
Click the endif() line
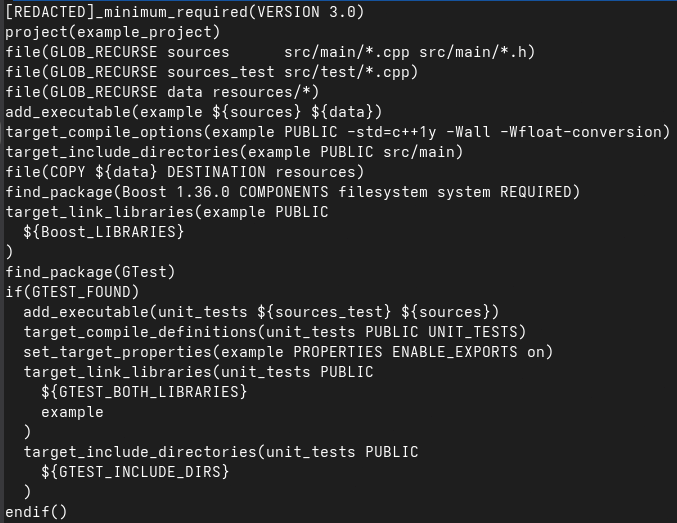(36, 512)
